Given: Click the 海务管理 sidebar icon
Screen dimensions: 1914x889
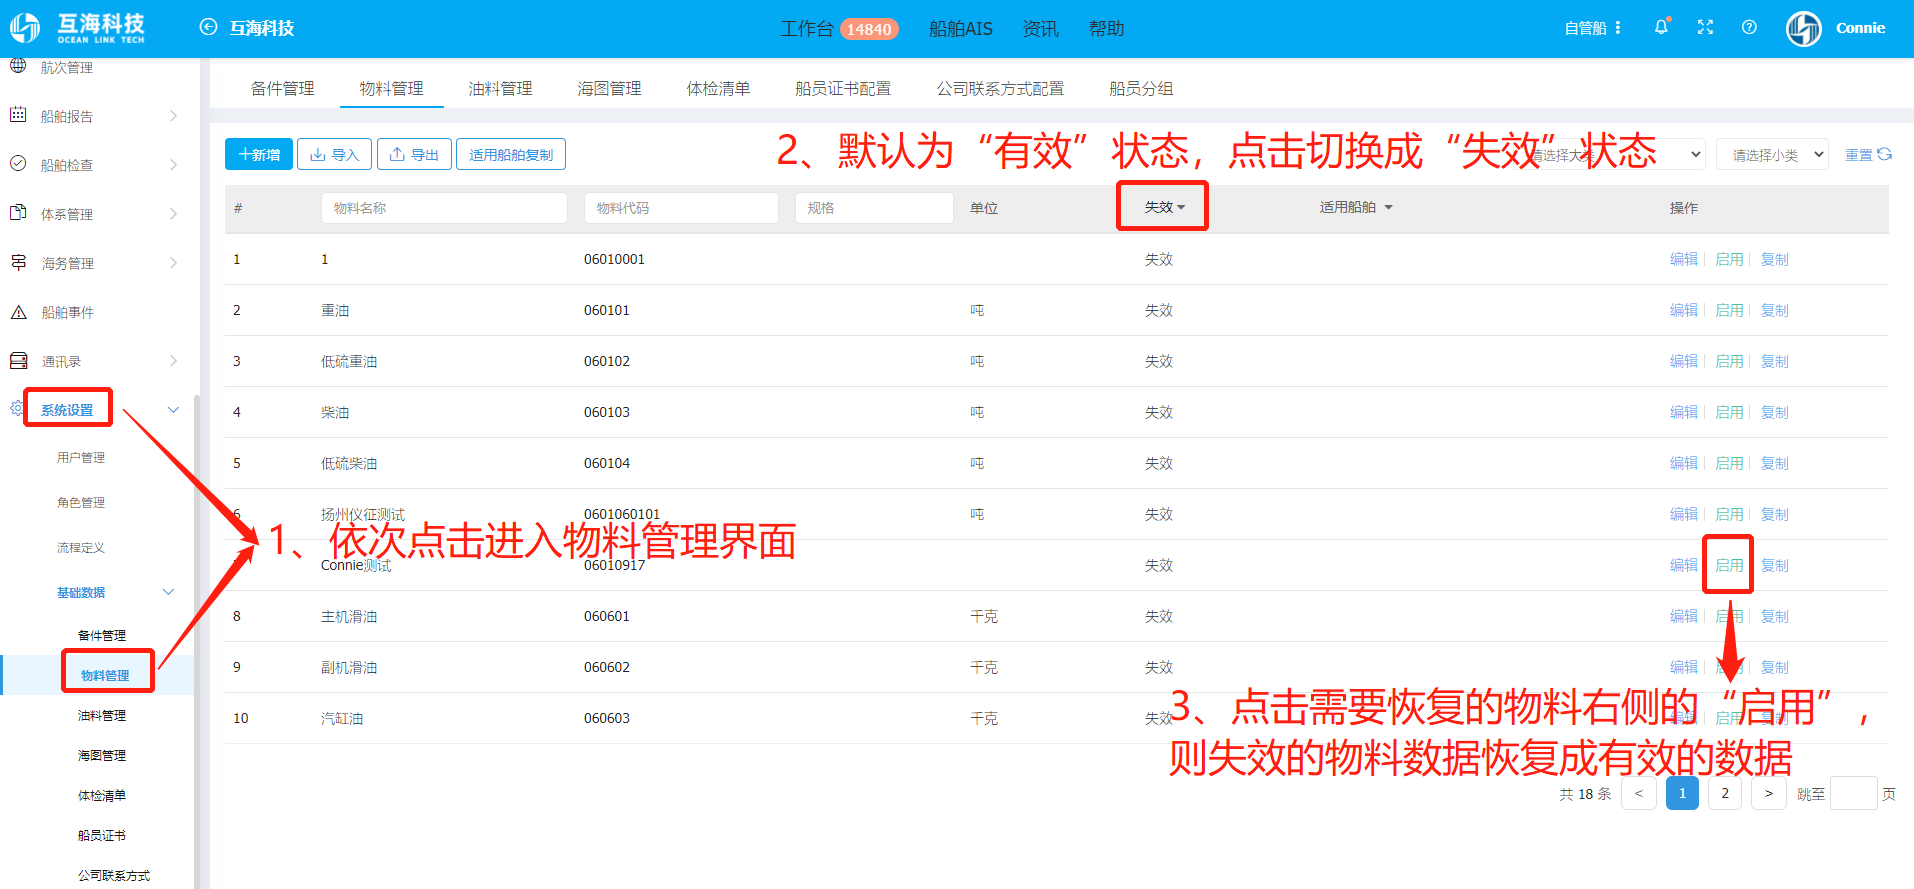Looking at the screenshot, I should point(18,262).
